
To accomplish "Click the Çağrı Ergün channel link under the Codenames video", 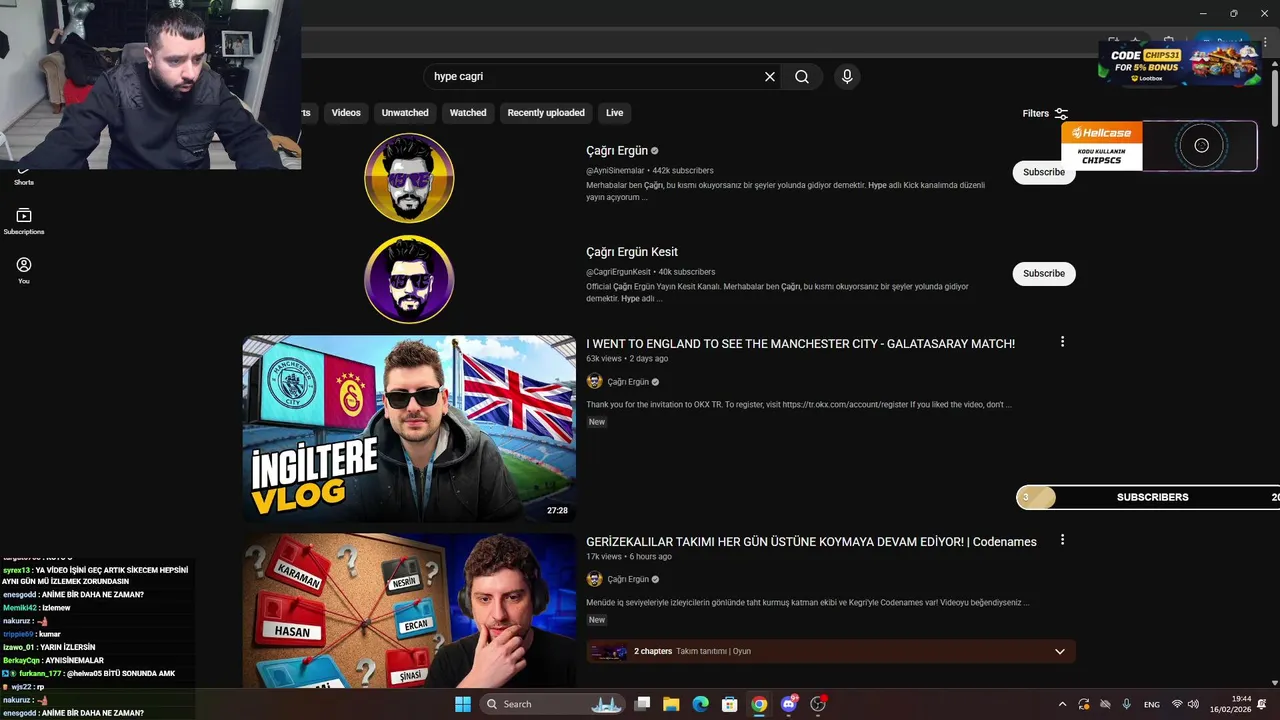I will point(628,579).
